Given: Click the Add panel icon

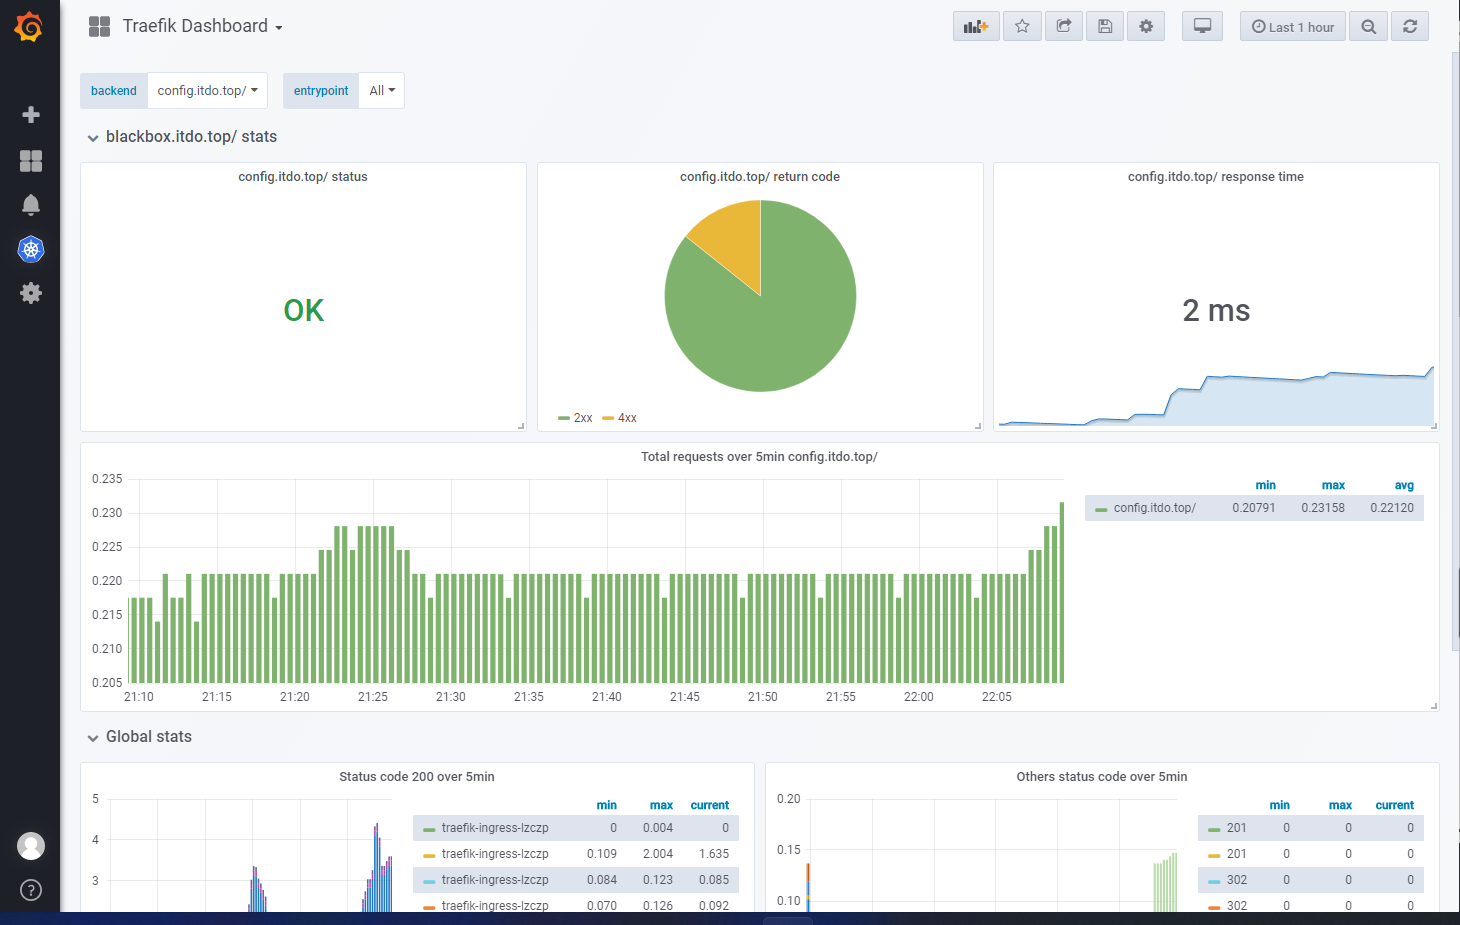Looking at the screenshot, I should (976, 26).
